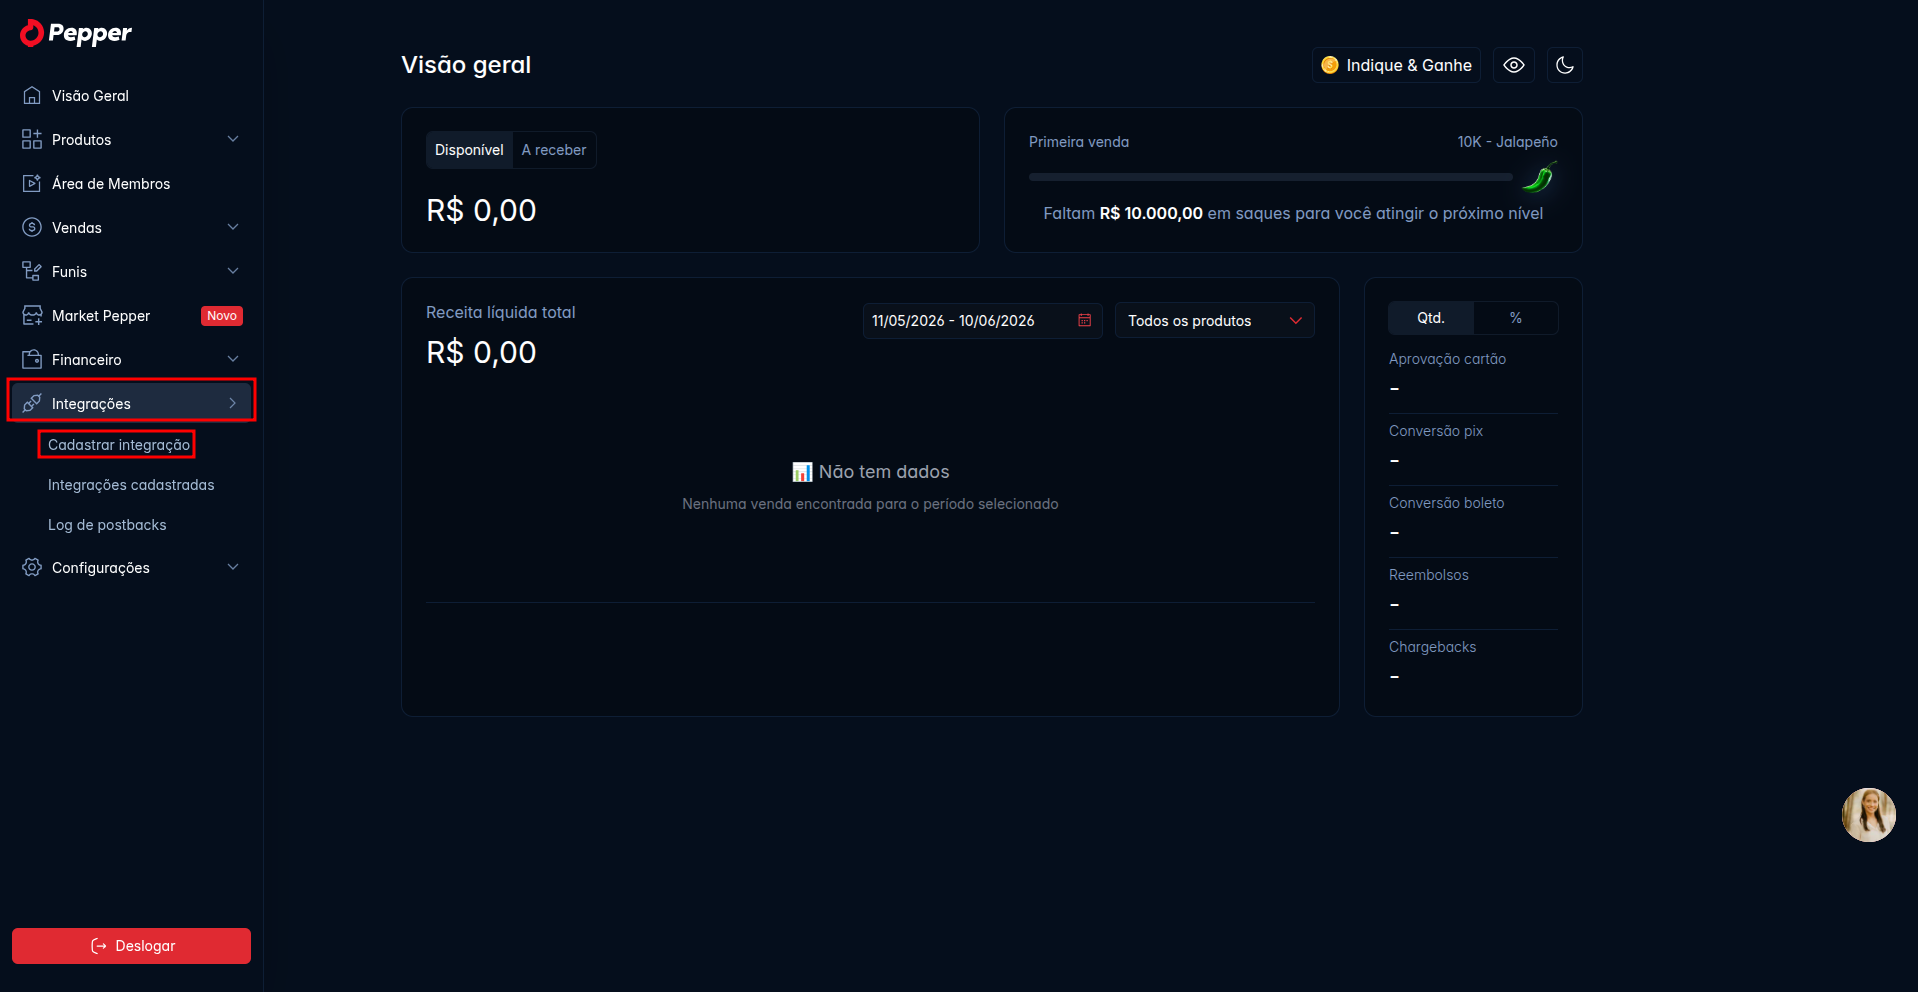Toggle dark mode with moon icon
Image resolution: width=1918 pixels, height=992 pixels.
pyautogui.click(x=1565, y=65)
